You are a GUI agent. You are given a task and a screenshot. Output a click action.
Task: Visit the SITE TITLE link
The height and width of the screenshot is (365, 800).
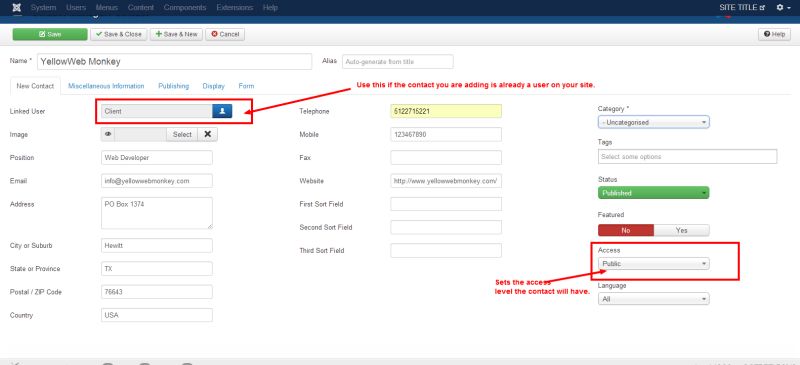click(742, 8)
